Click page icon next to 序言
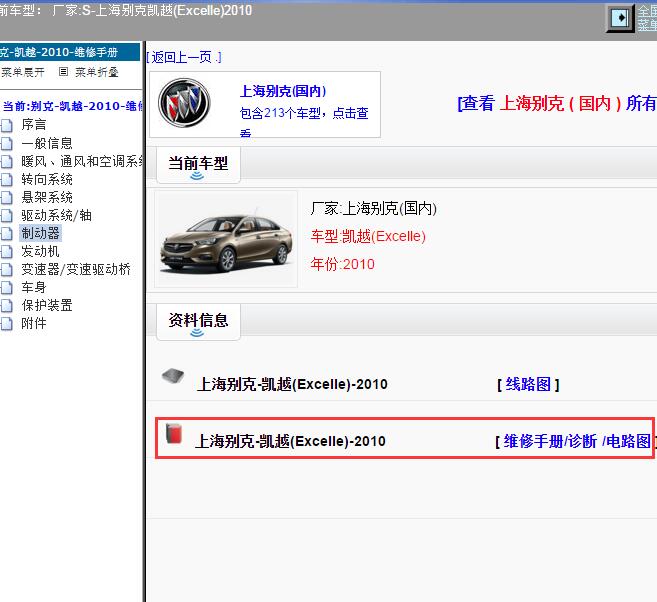This screenshot has width=657, height=602. [x=7, y=125]
